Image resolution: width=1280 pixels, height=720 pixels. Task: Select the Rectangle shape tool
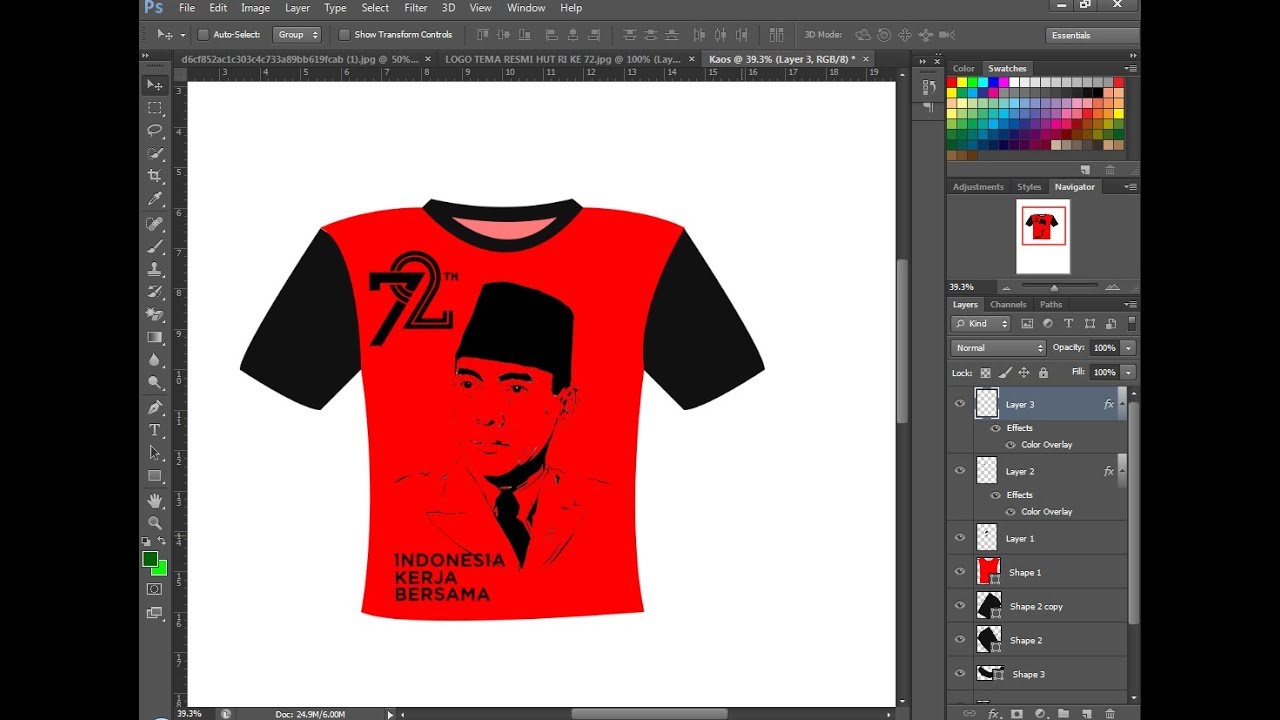coord(154,476)
